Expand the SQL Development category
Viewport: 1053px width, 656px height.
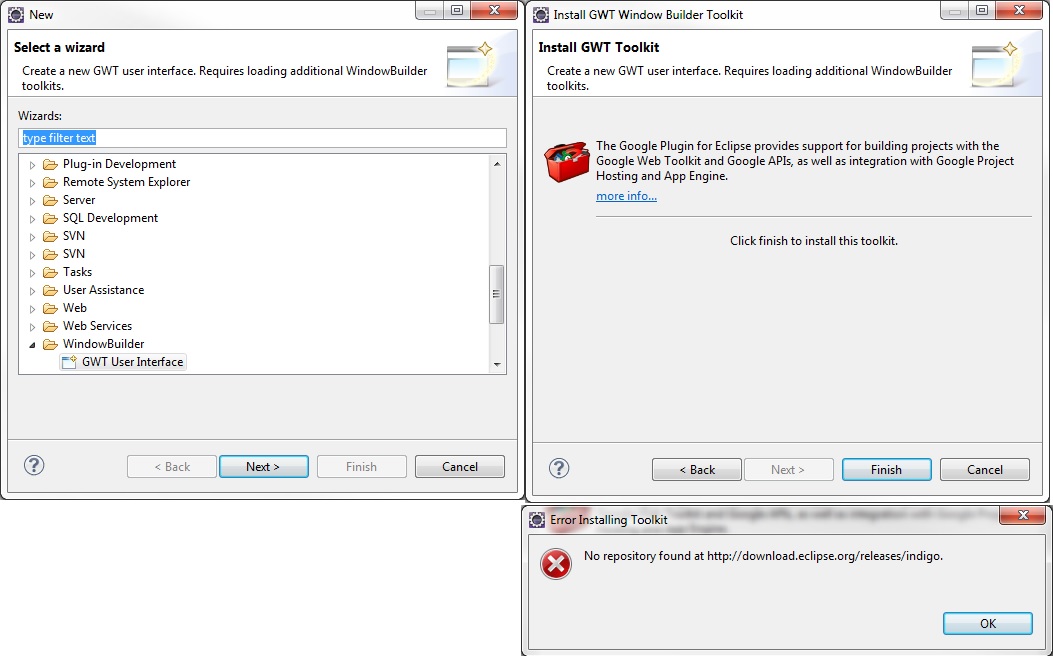coord(32,219)
